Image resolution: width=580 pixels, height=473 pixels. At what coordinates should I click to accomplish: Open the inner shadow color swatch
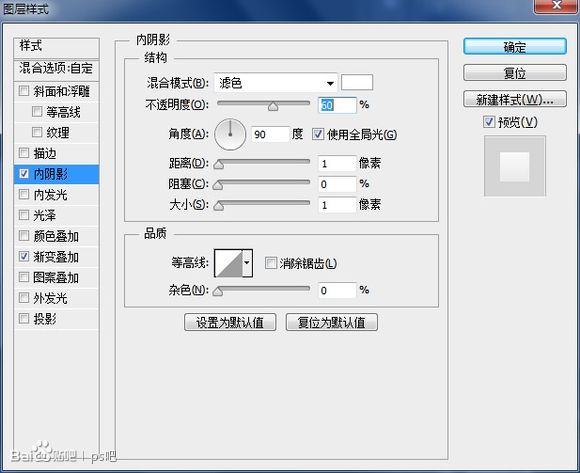point(357,82)
